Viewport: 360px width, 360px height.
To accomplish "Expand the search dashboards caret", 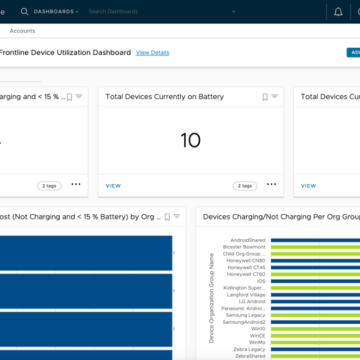I will (x=234, y=12).
